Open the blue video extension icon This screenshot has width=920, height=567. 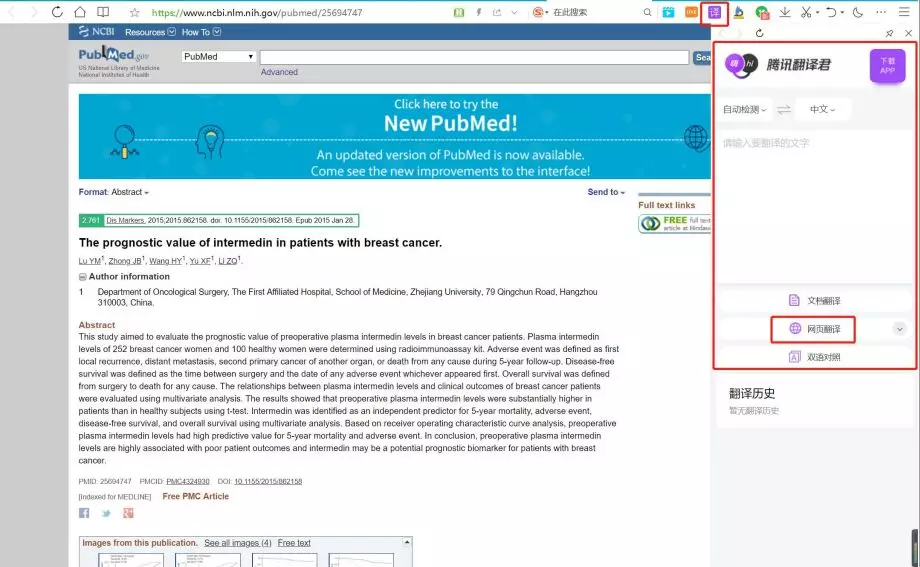[x=668, y=12]
